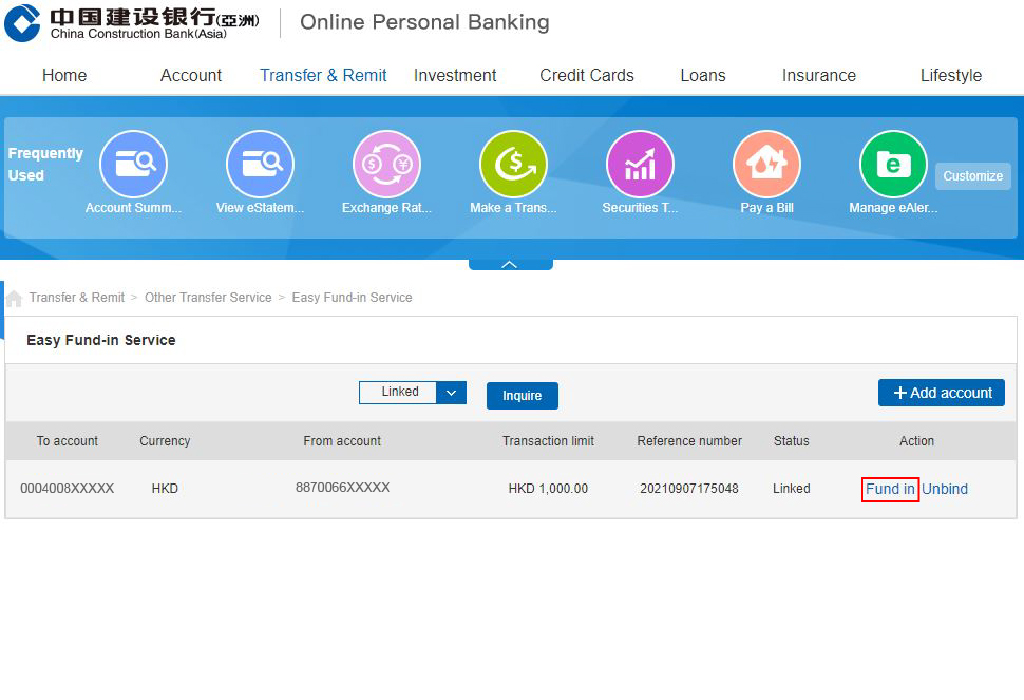
Task: Collapse the Frequently Used panel with the up chevron
Action: [x=510, y=264]
